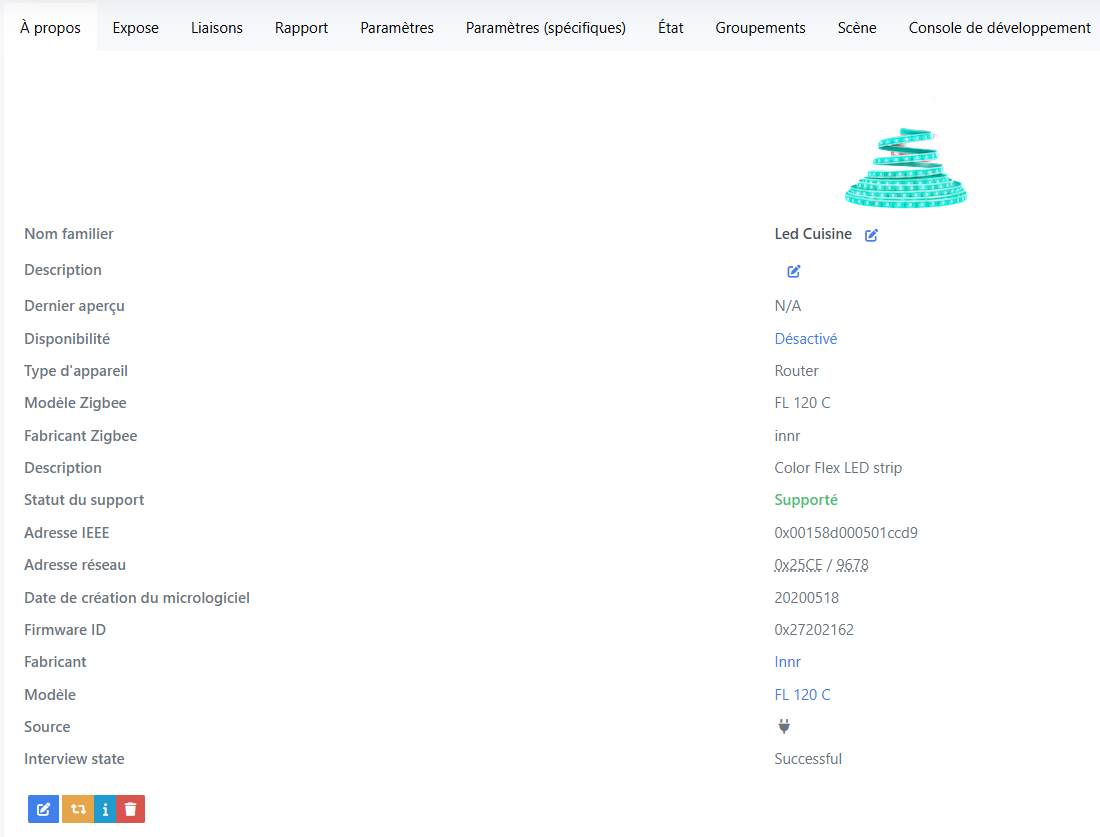1100x837 pixels.
Task: Click the Successful interview state value
Action: (x=807, y=758)
